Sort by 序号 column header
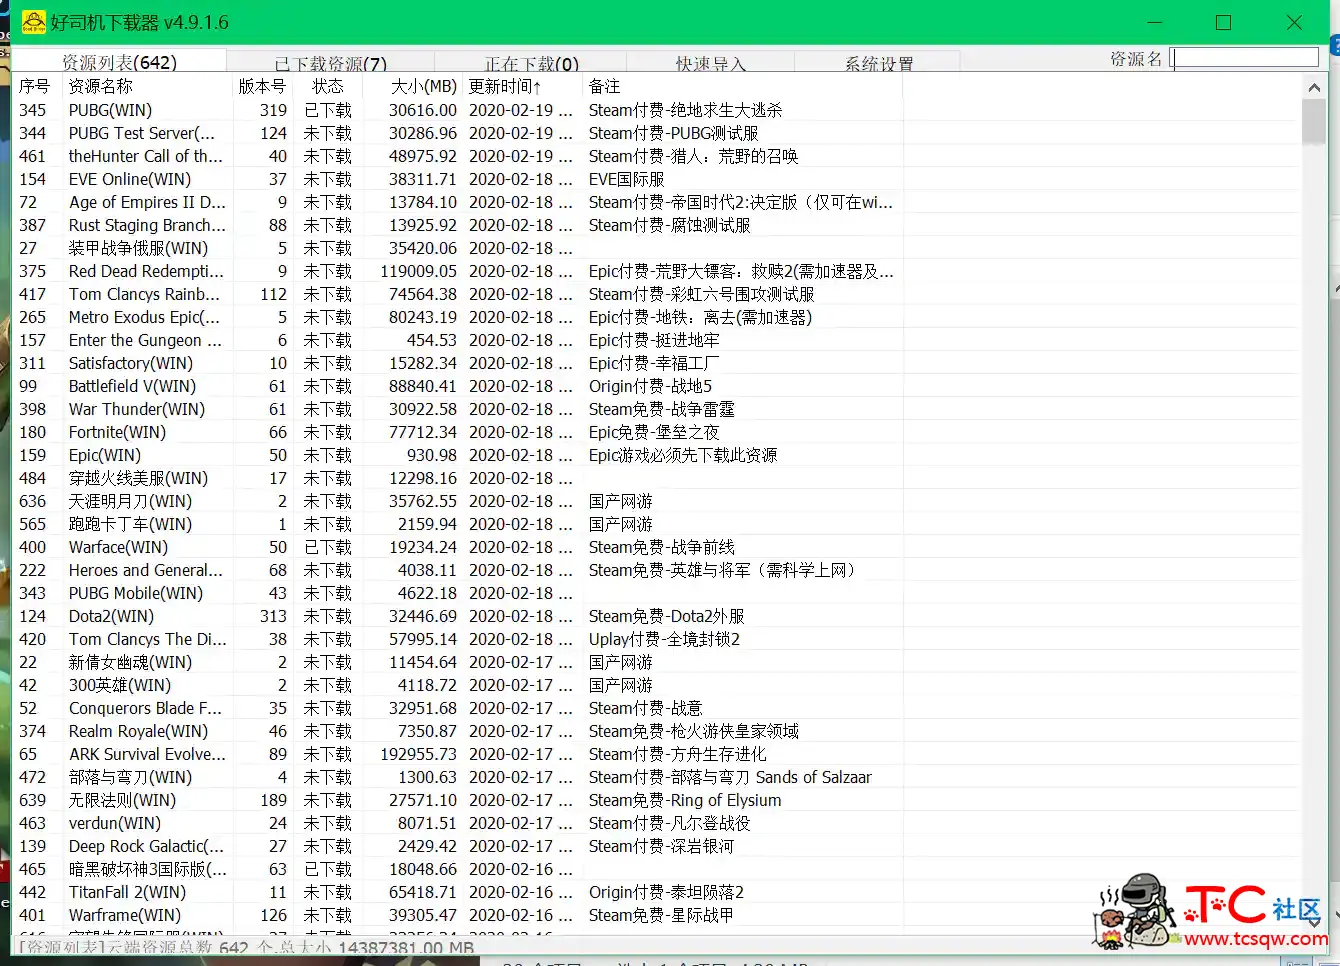The height and width of the screenshot is (966, 1340). point(36,87)
